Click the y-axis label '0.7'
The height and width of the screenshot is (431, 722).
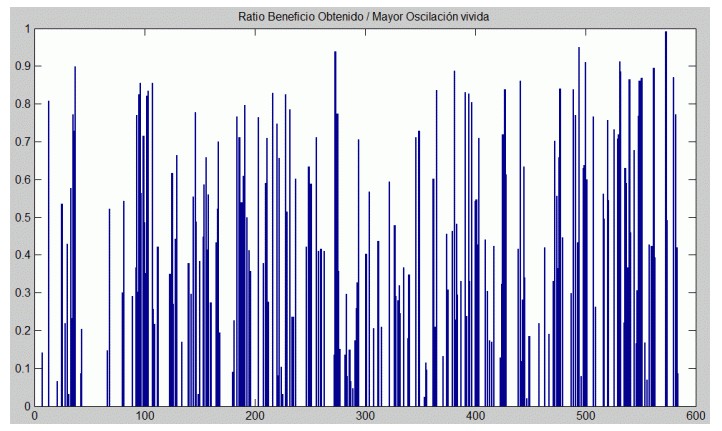[x=23, y=142]
